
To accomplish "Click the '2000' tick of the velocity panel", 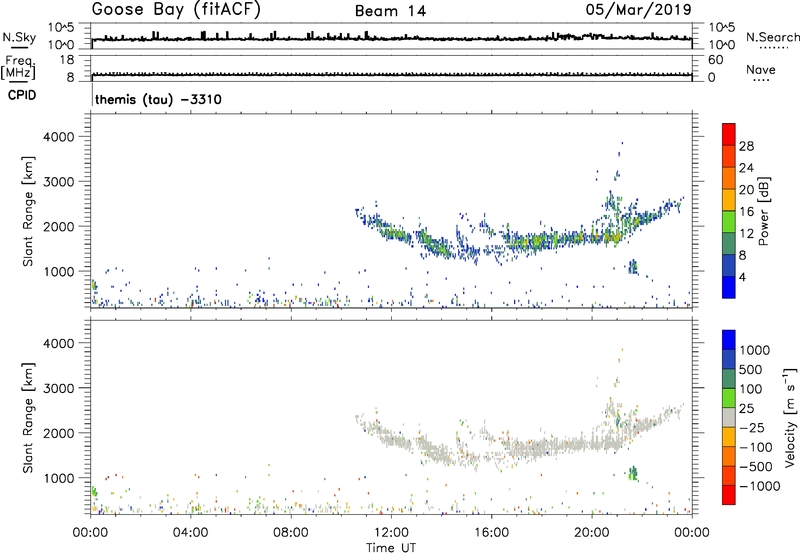I will pyautogui.click(x=59, y=433).
